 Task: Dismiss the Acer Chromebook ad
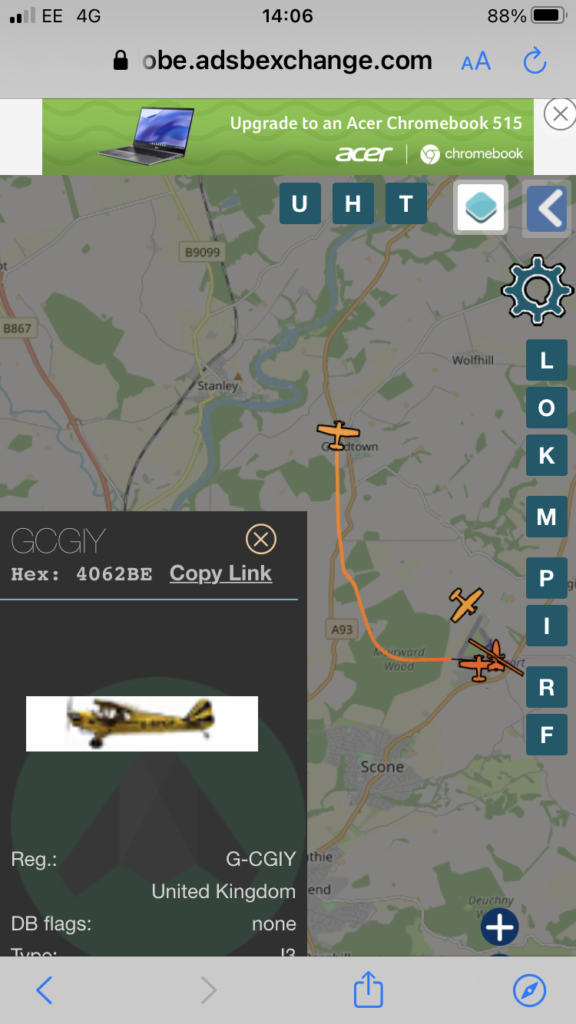[x=560, y=114]
